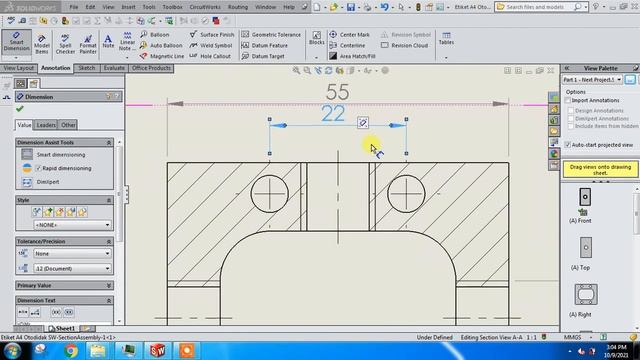The height and width of the screenshot is (360, 640).
Task: Open the Insert menu
Action: (128, 7)
